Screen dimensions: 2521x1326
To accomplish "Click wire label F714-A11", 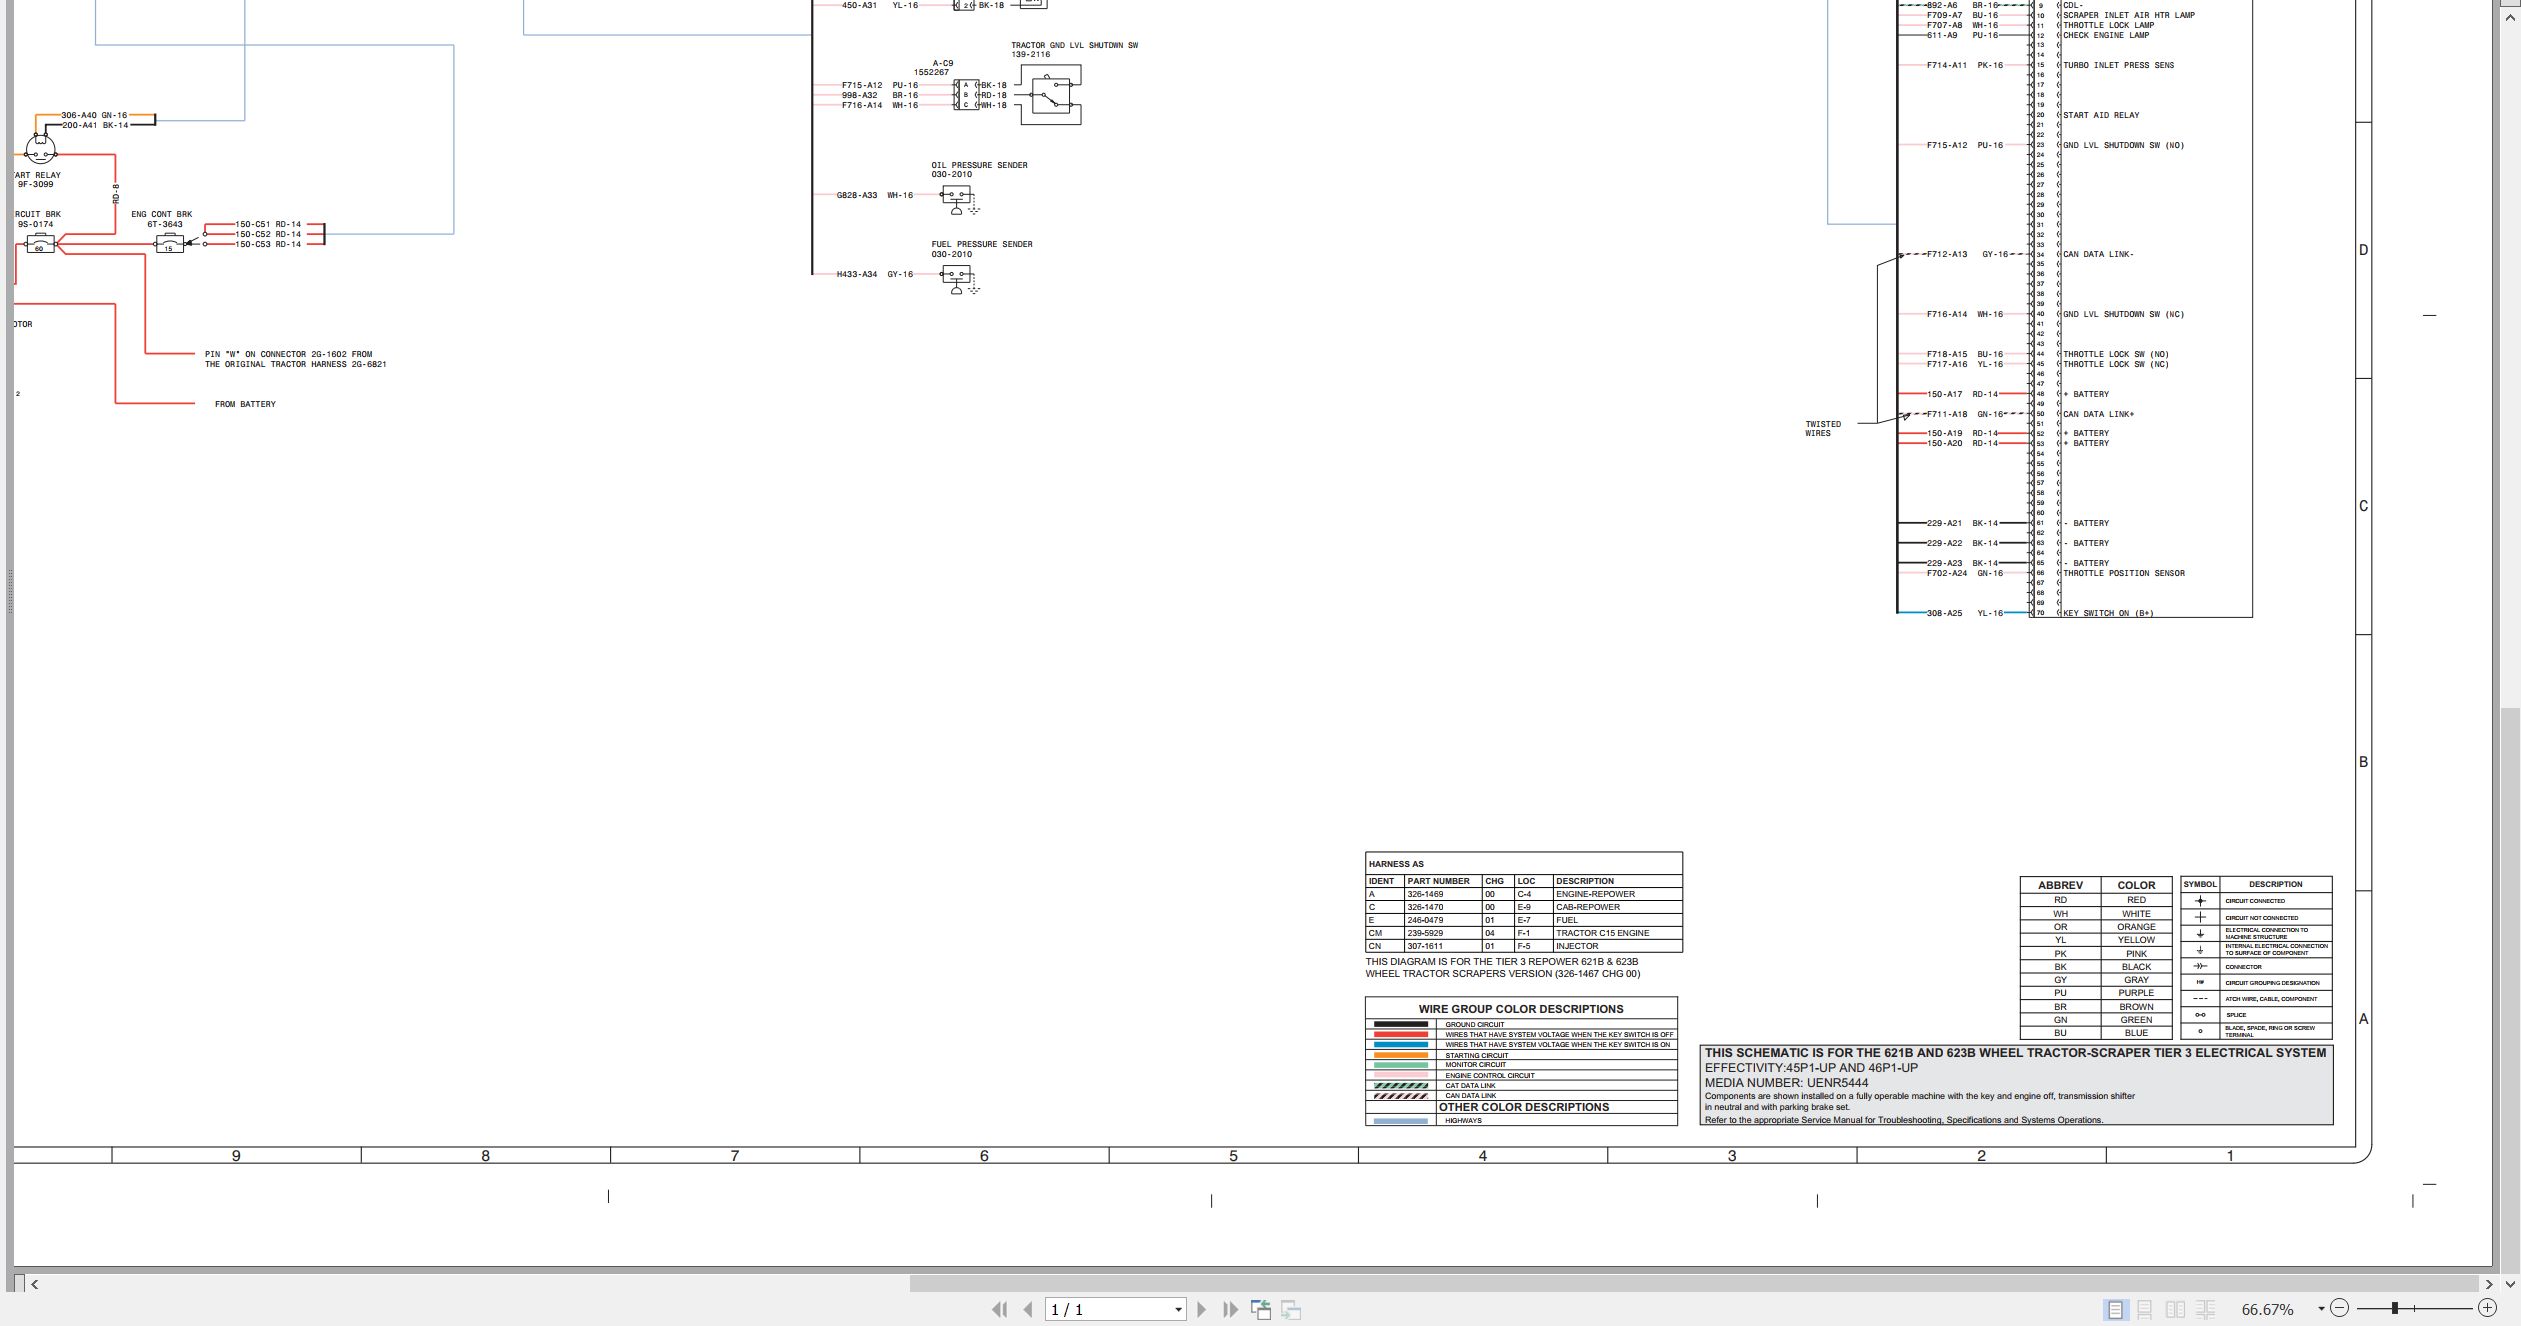I will click(1946, 65).
